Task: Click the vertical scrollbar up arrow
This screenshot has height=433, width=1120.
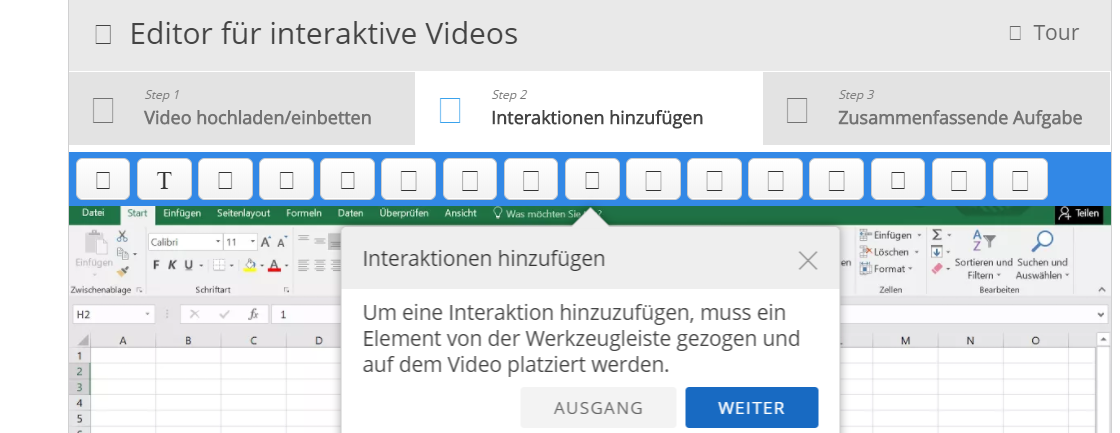Action: 1103,339
